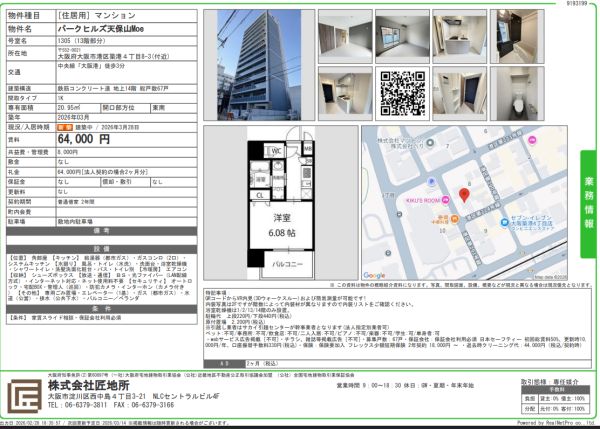Click the 取引態様 専任媒介 label
Image resolution: width=600 pixels, height=429 pixels.
click(x=550, y=382)
